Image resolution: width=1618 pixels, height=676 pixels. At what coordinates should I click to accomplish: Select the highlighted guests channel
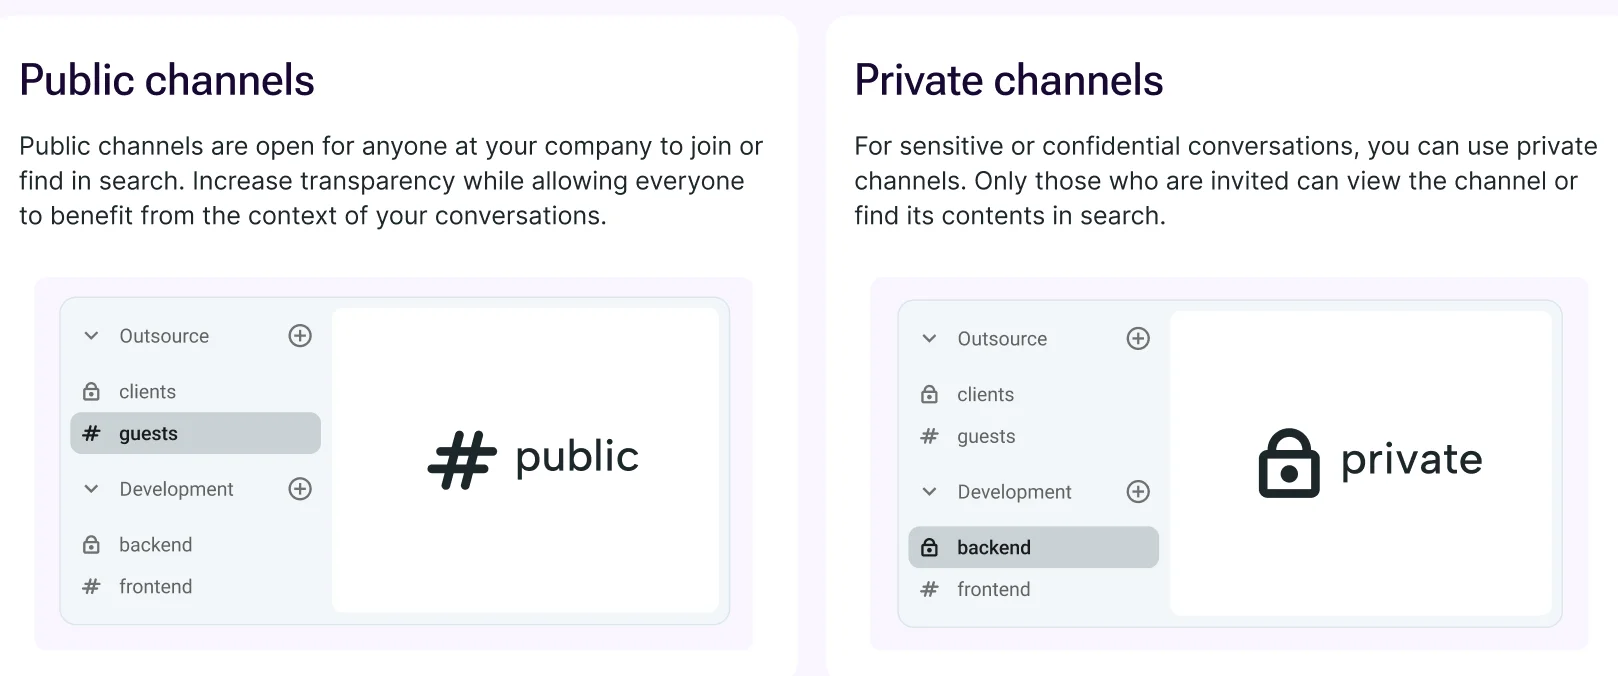click(148, 433)
